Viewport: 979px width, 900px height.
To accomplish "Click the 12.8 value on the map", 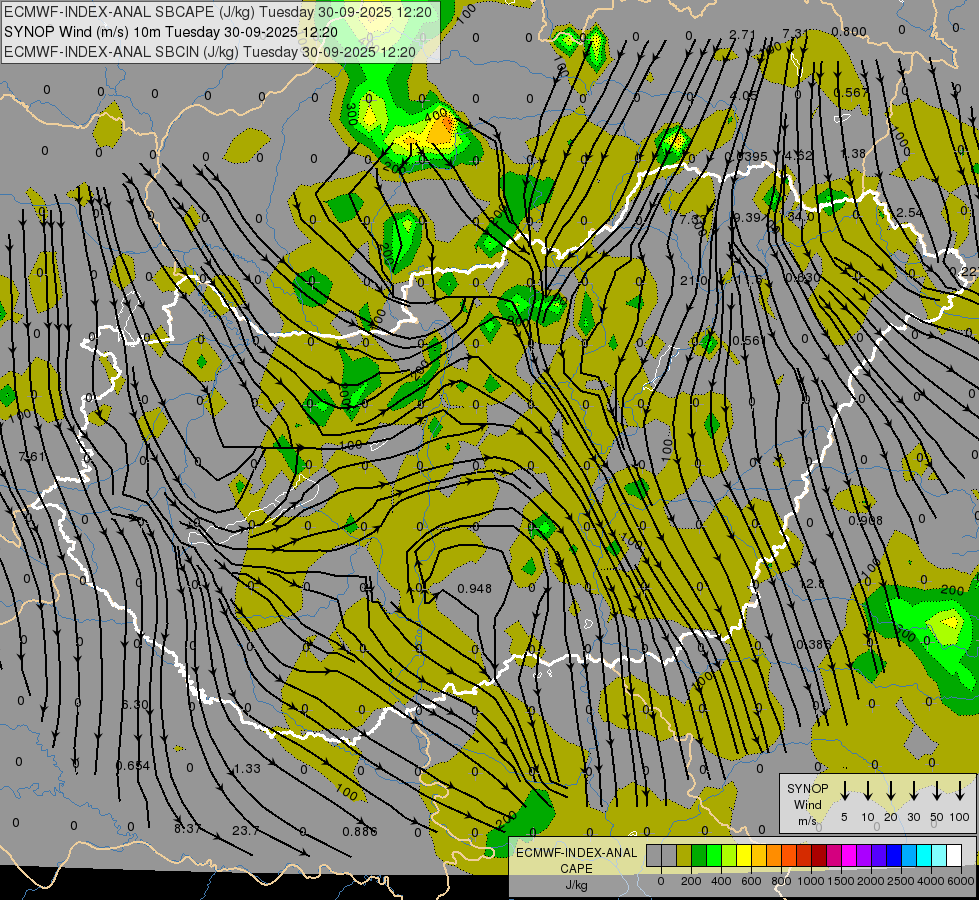I will pos(812,584).
